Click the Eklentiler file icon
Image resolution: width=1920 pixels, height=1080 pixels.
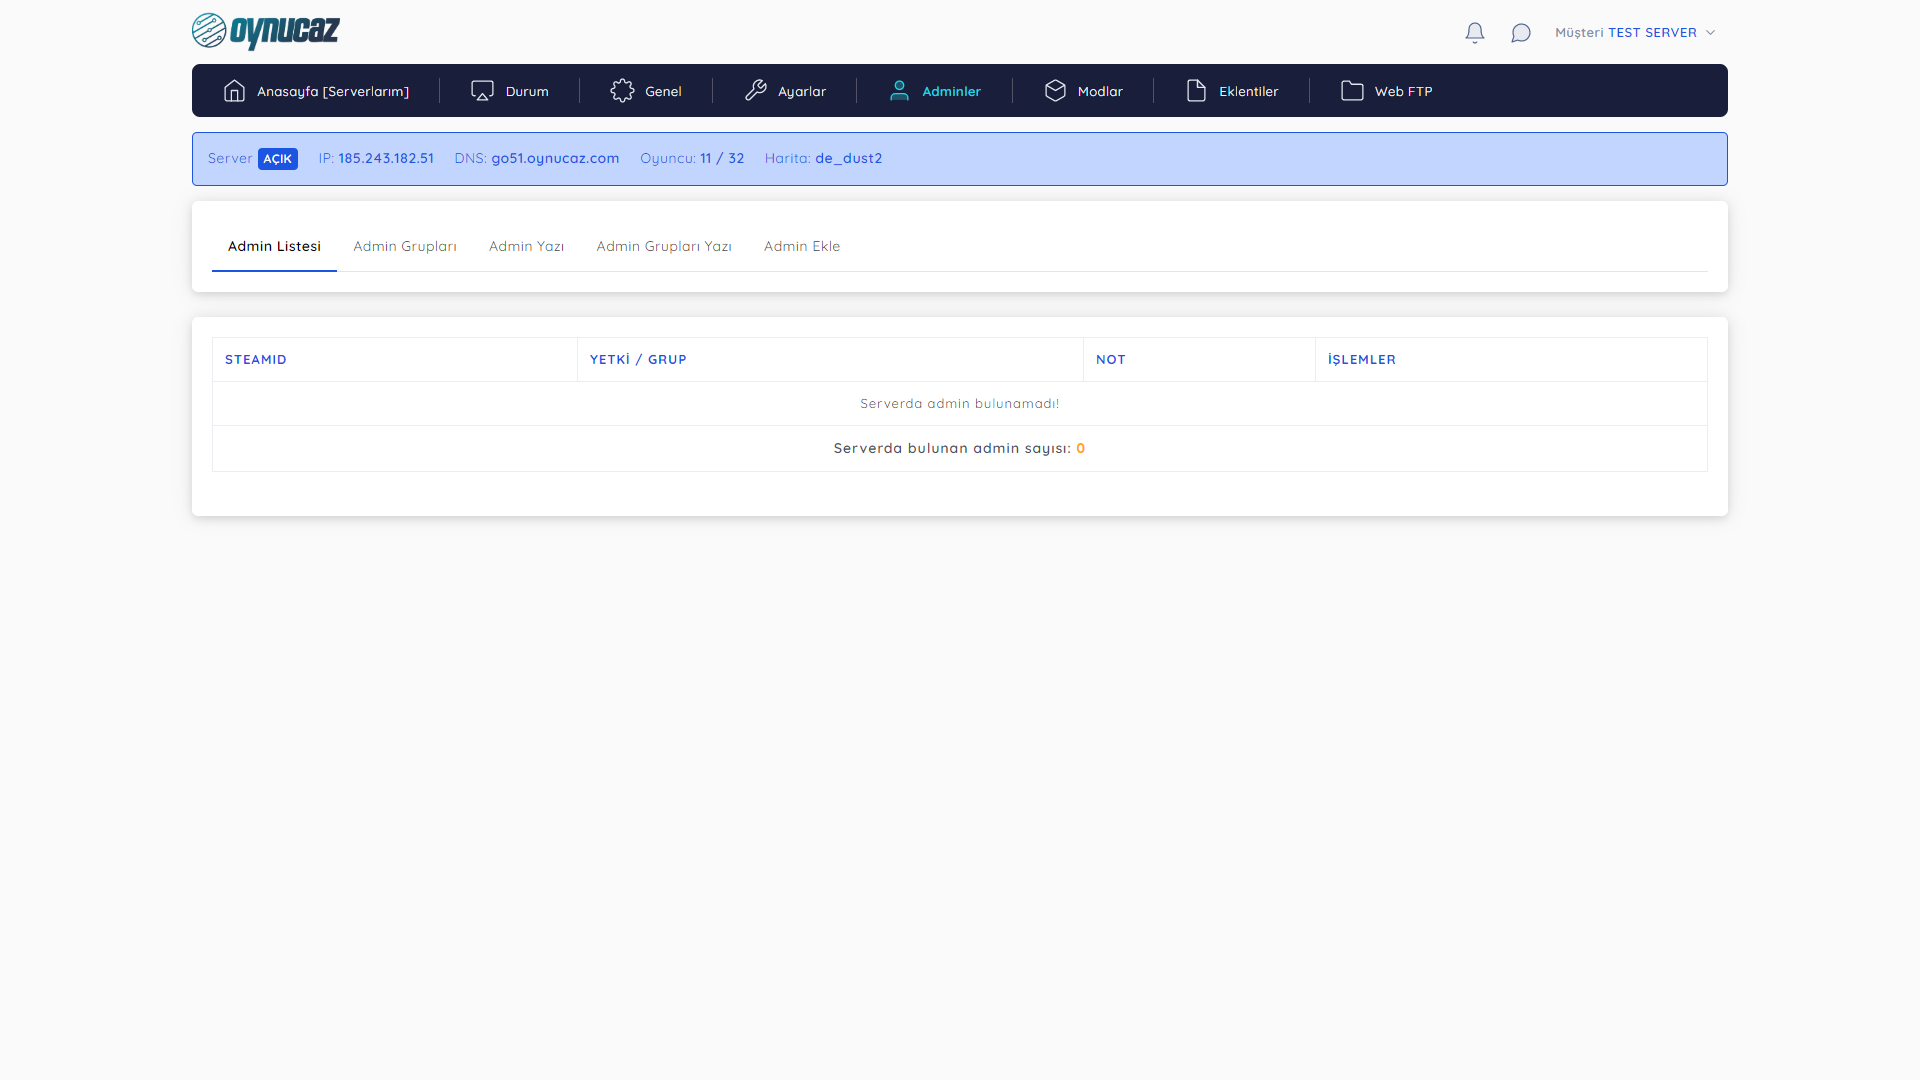(1196, 91)
